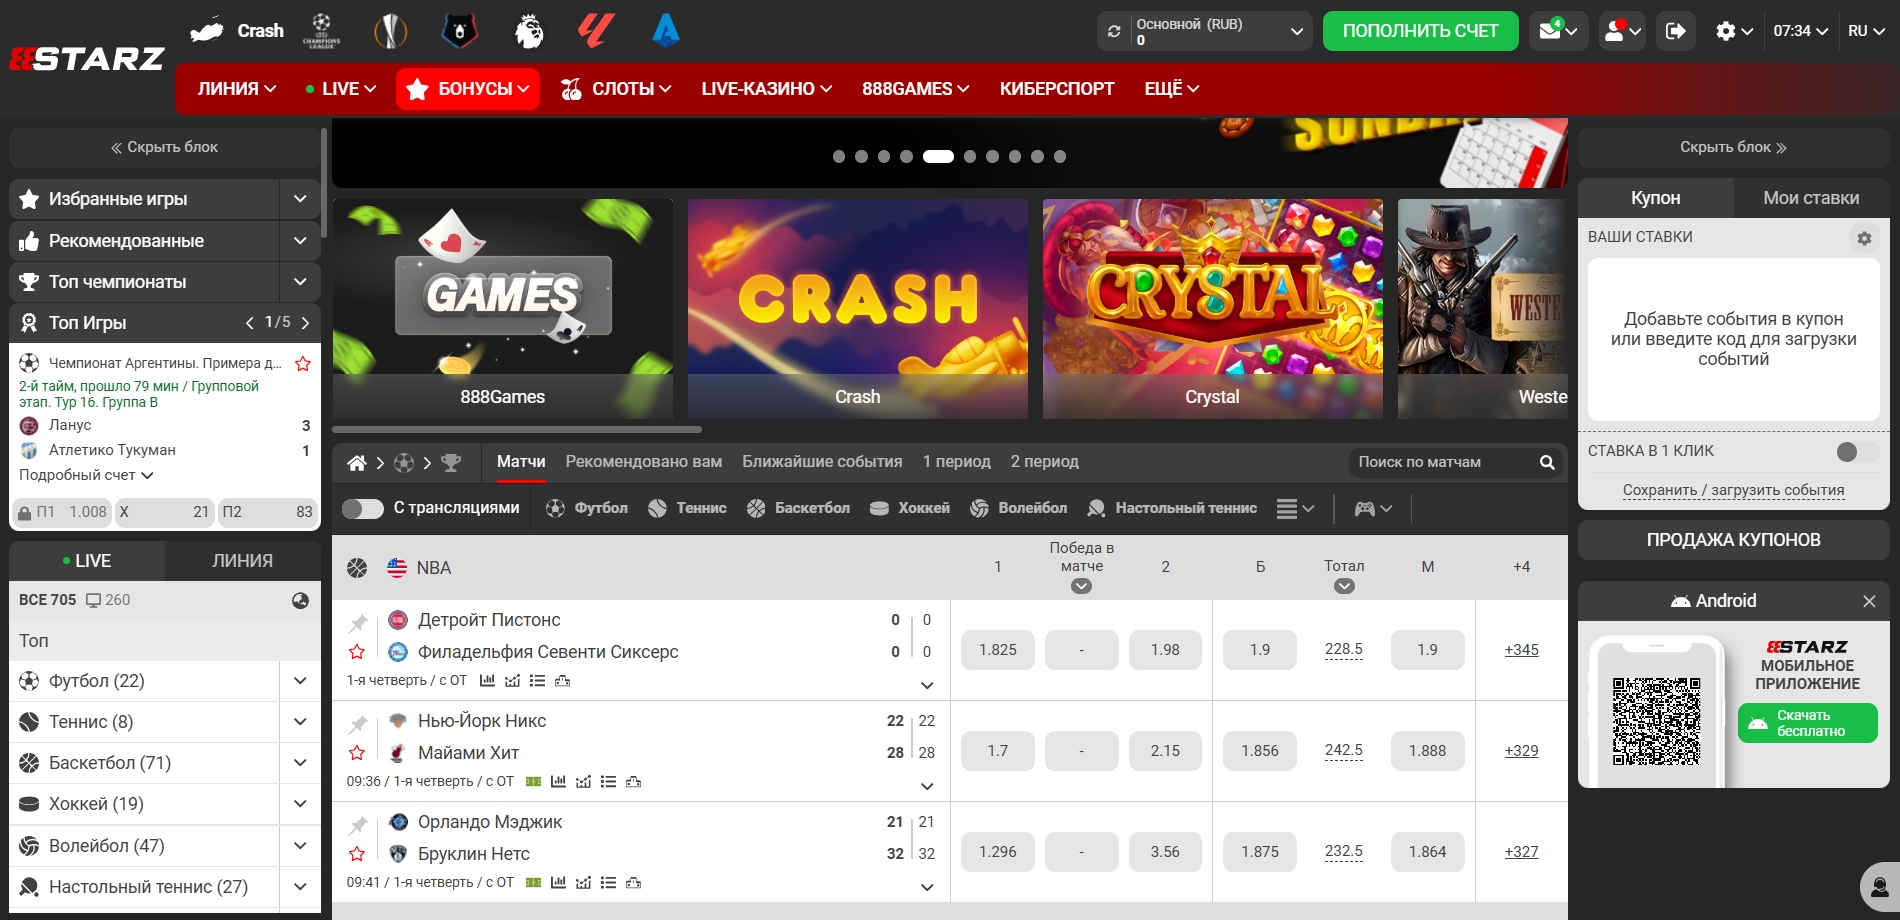Viewport: 1900px width, 920px height.
Task: Switch to 'Мои ставки' tab
Action: click(x=1810, y=198)
